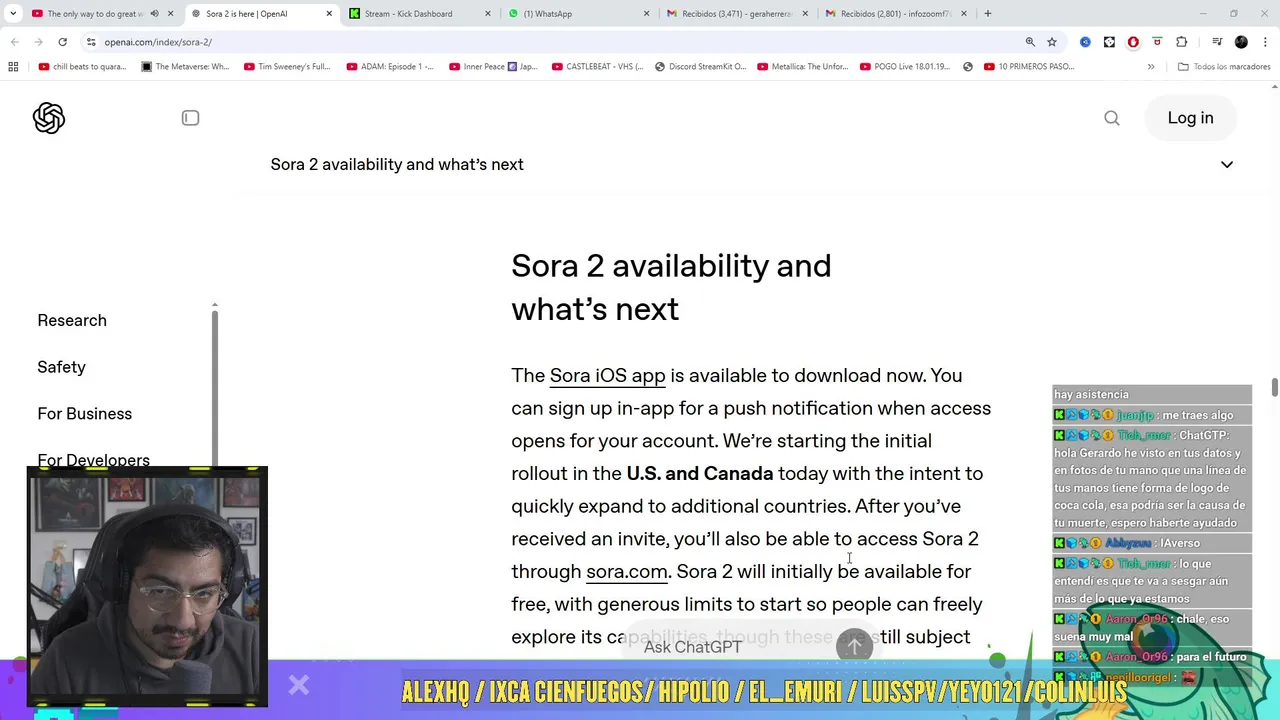View site information icon in address bar
Screen dimensions: 1280x720
point(91,42)
